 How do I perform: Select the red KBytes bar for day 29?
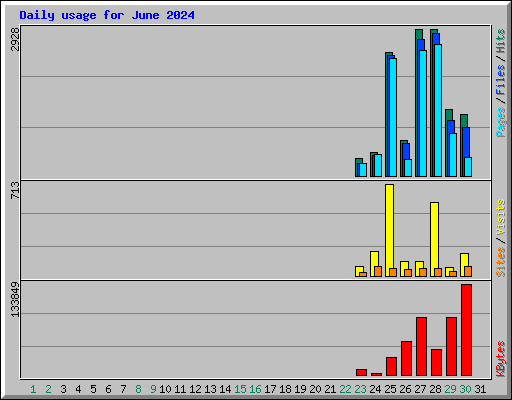point(451,347)
